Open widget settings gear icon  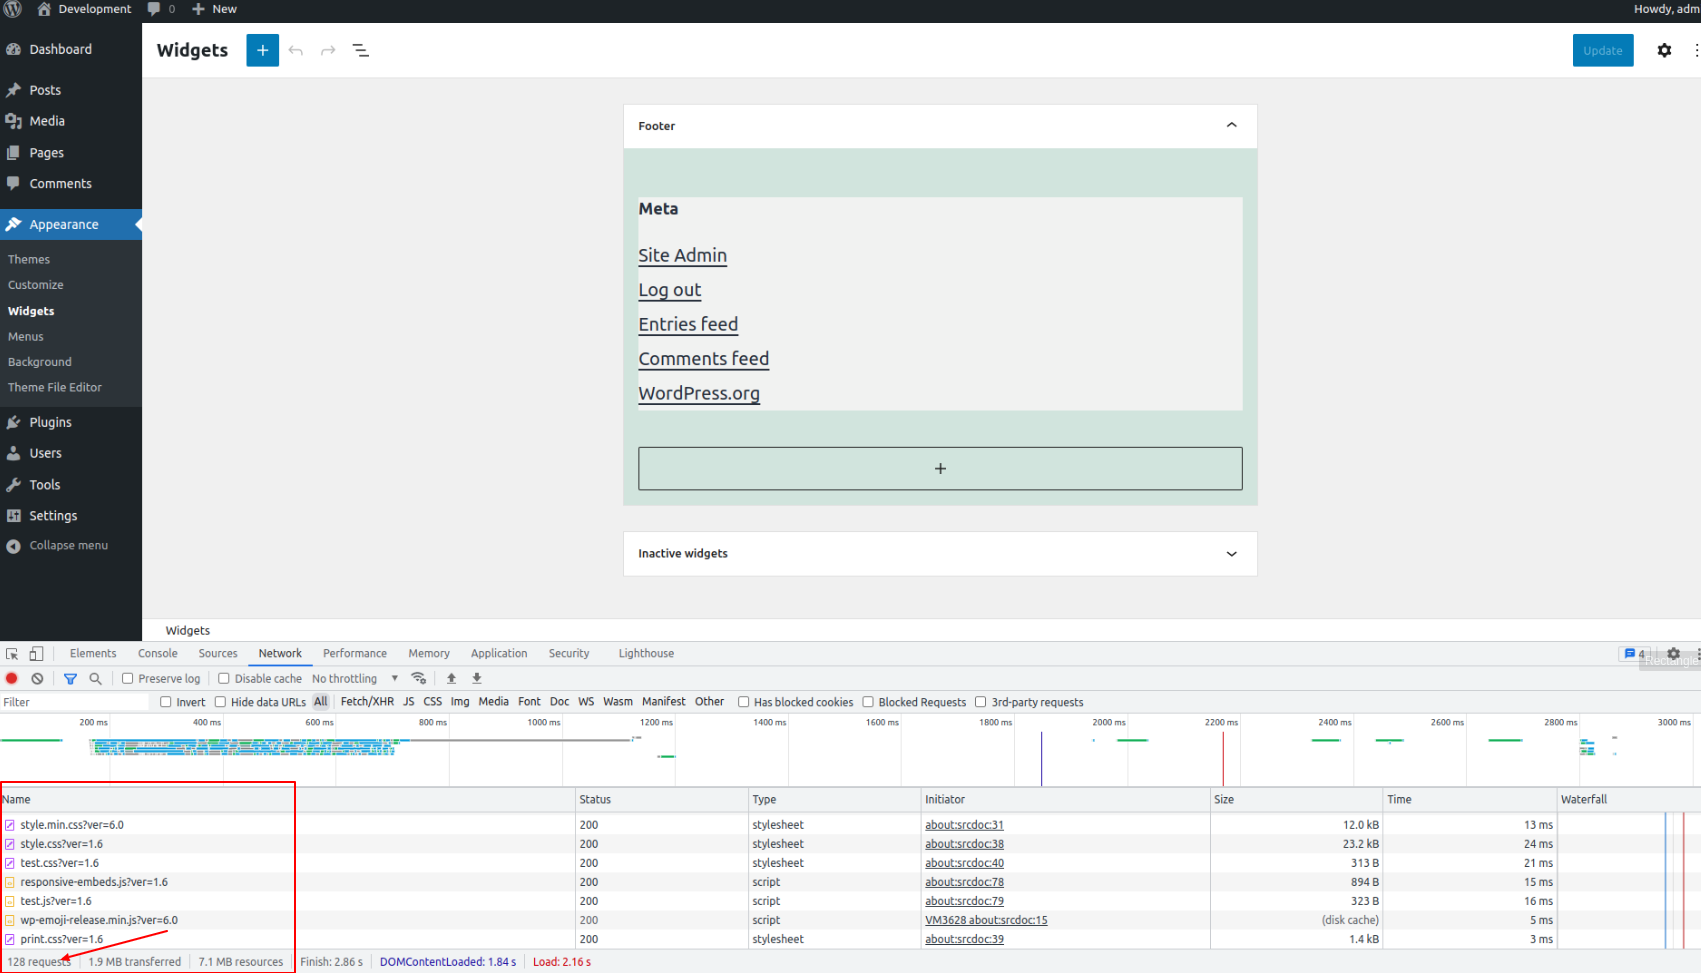pos(1664,50)
